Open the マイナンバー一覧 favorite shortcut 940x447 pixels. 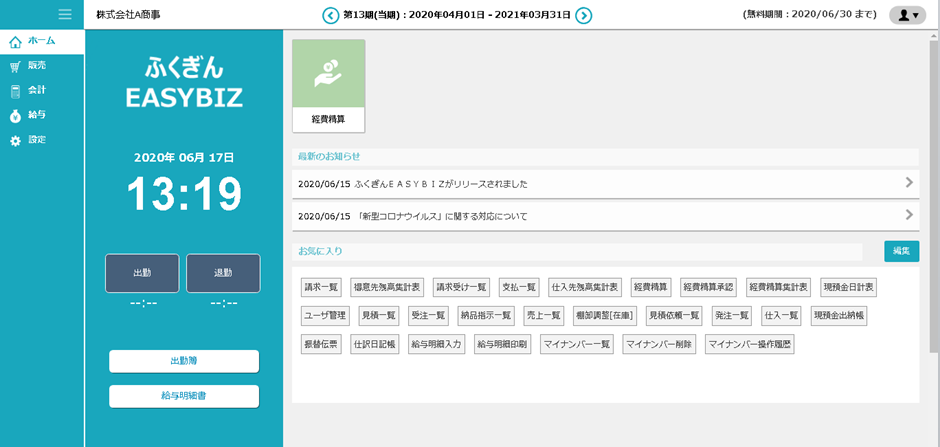tap(576, 345)
